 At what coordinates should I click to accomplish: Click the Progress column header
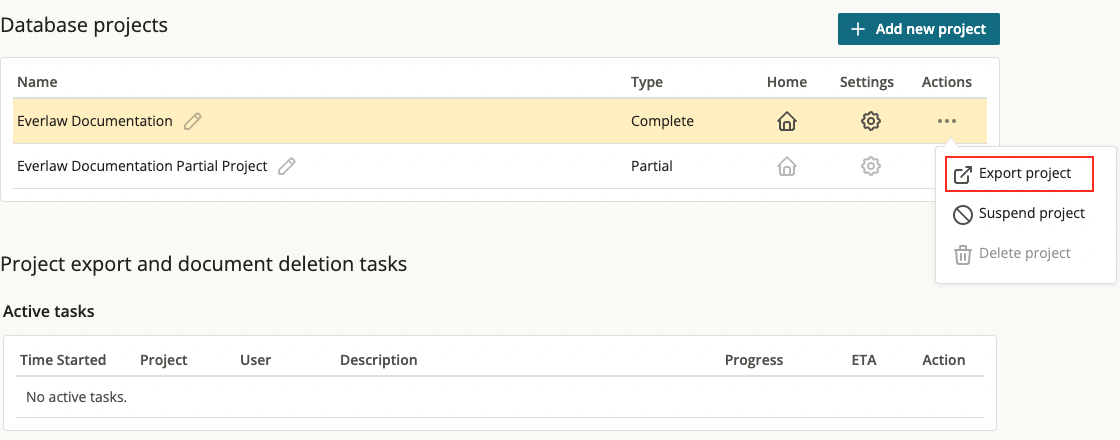click(x=754, y=360)
